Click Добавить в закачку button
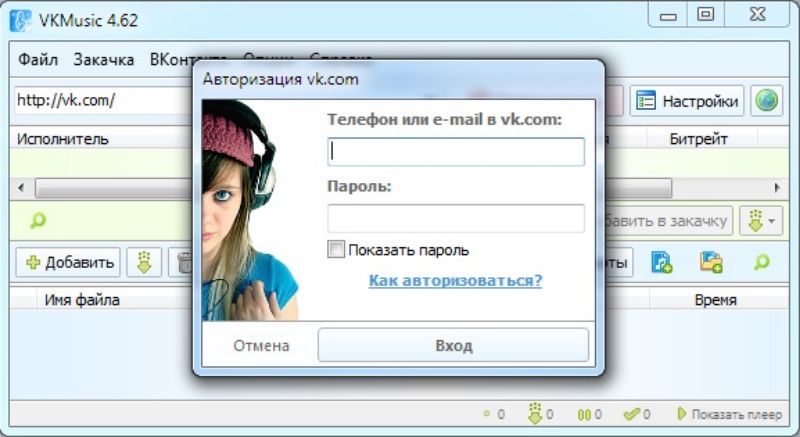 (669, 221)
